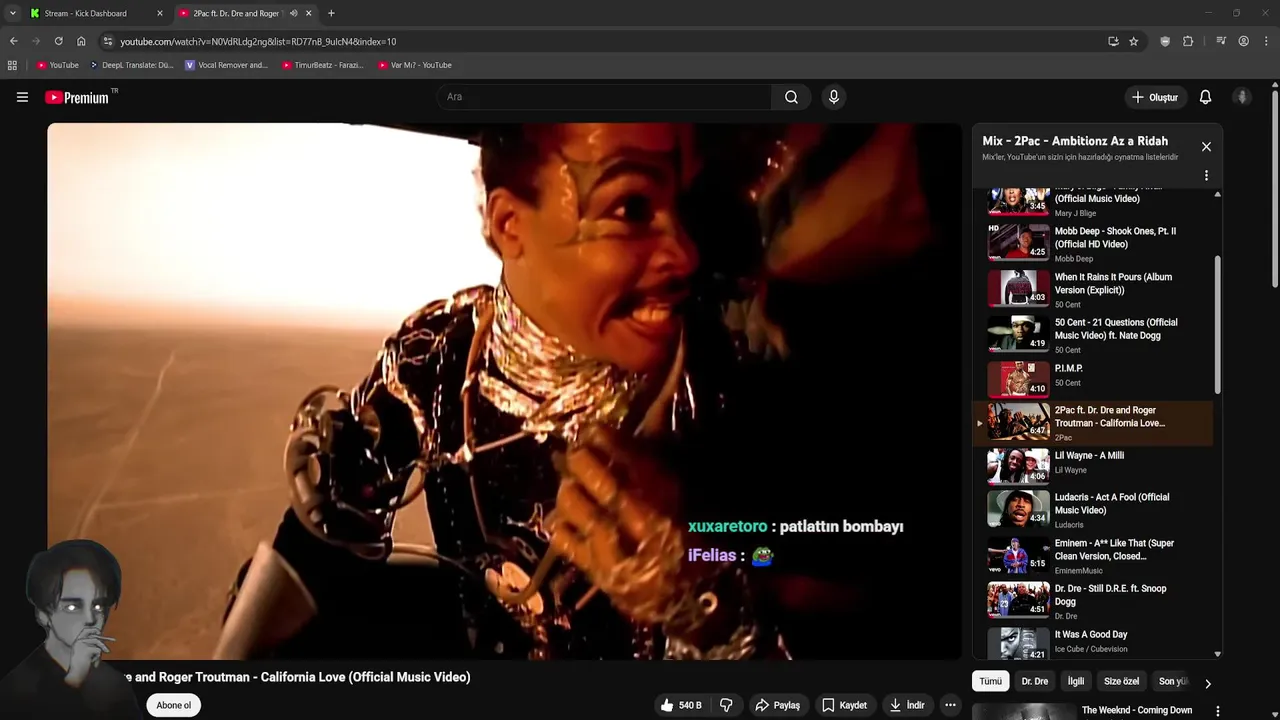
Task: Open the Mix - 2Pac playlist title
Action: (1075, 141)
